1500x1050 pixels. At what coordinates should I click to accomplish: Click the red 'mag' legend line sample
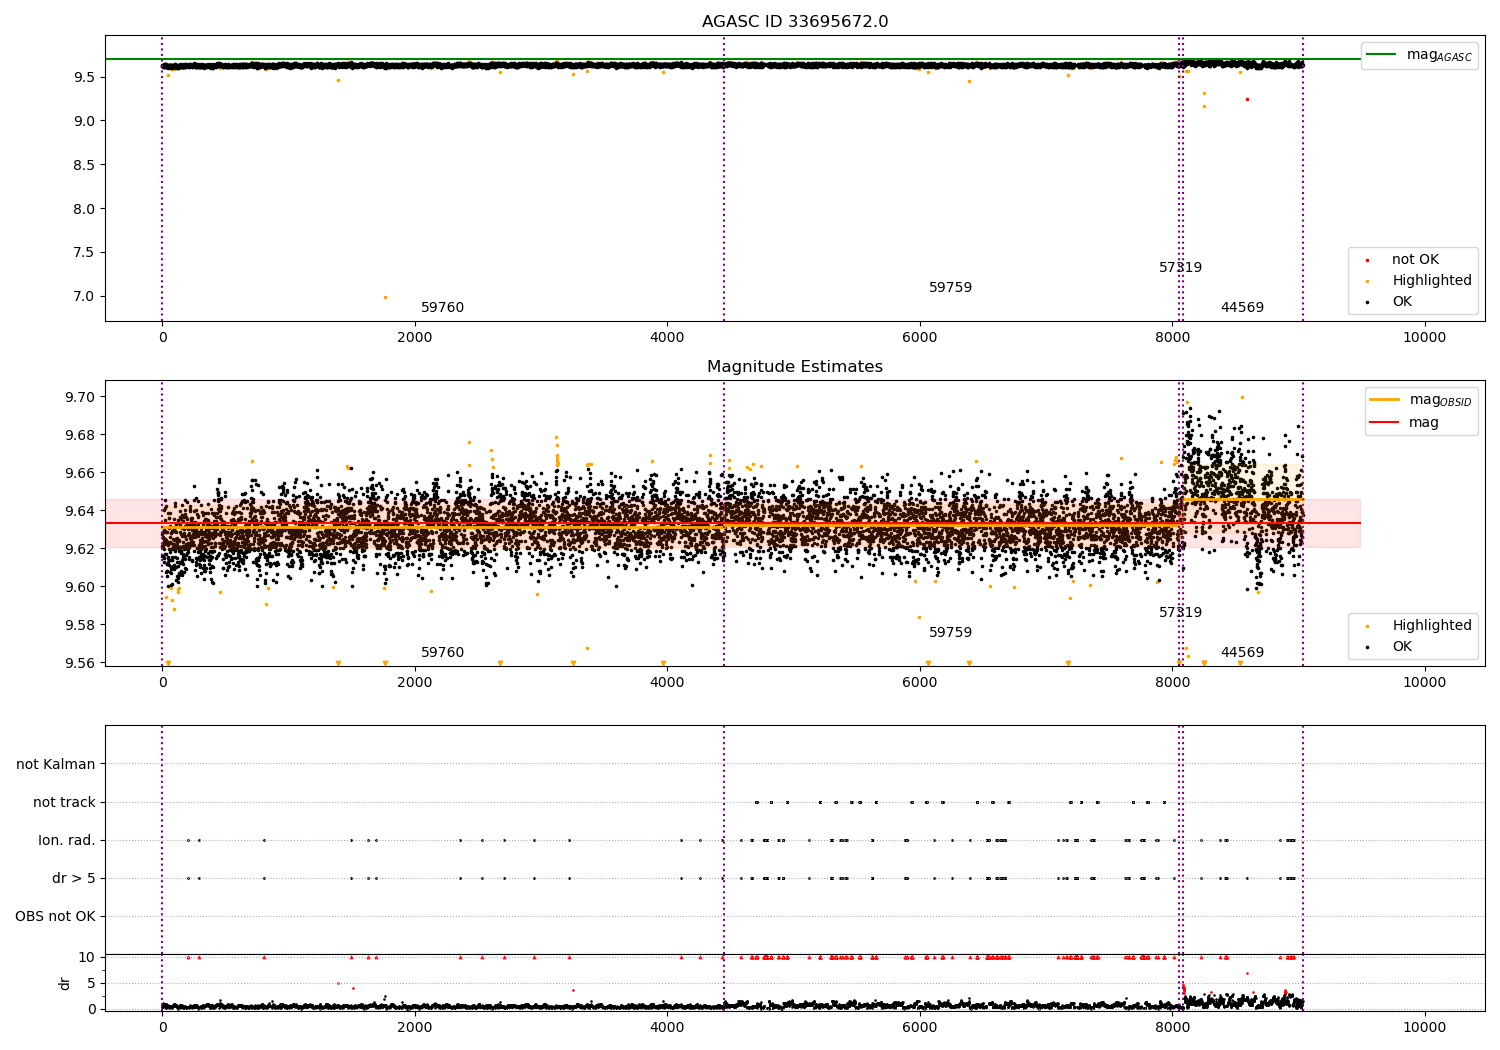point(1385,423)
